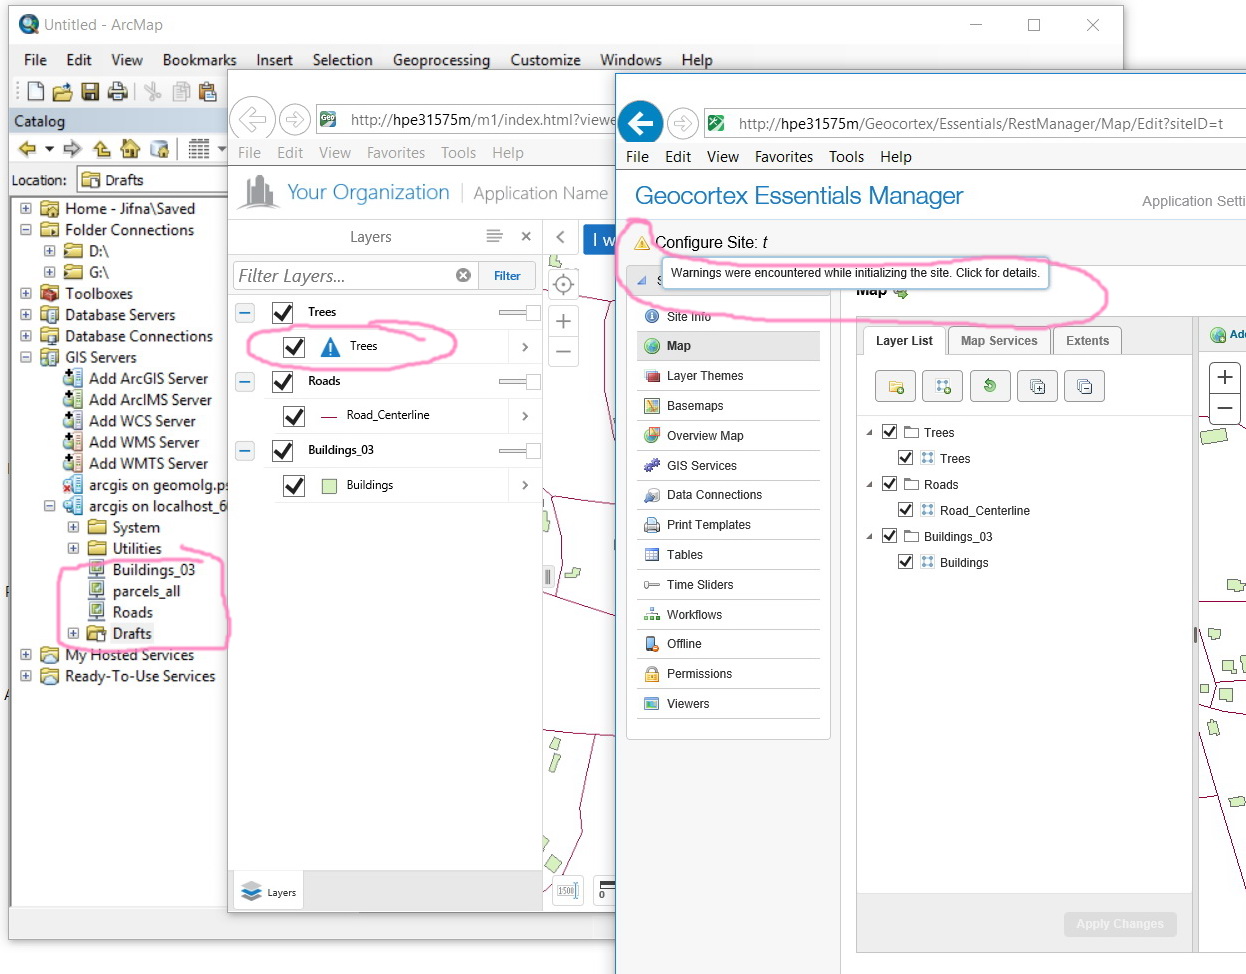Zoom out on the viewer map

563,351
